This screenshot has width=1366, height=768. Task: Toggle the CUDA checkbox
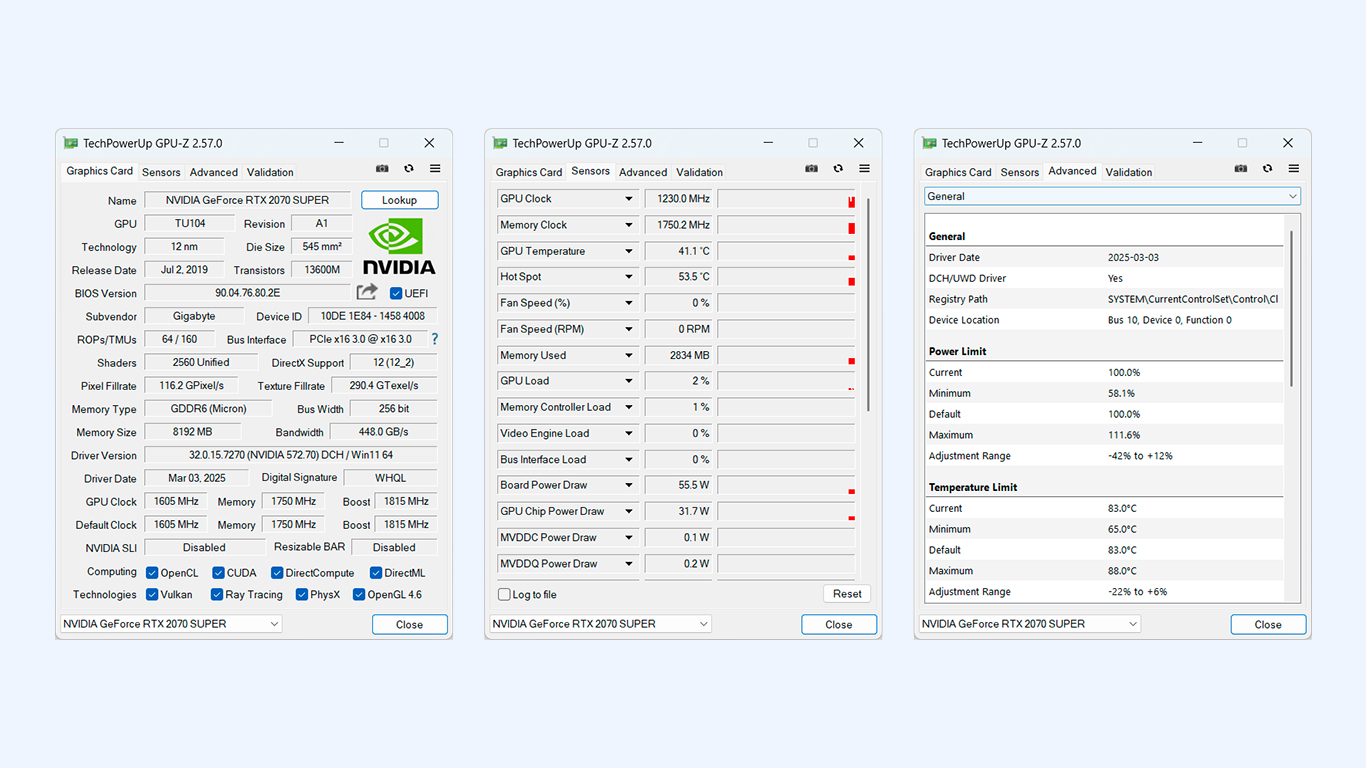[218, 573]
